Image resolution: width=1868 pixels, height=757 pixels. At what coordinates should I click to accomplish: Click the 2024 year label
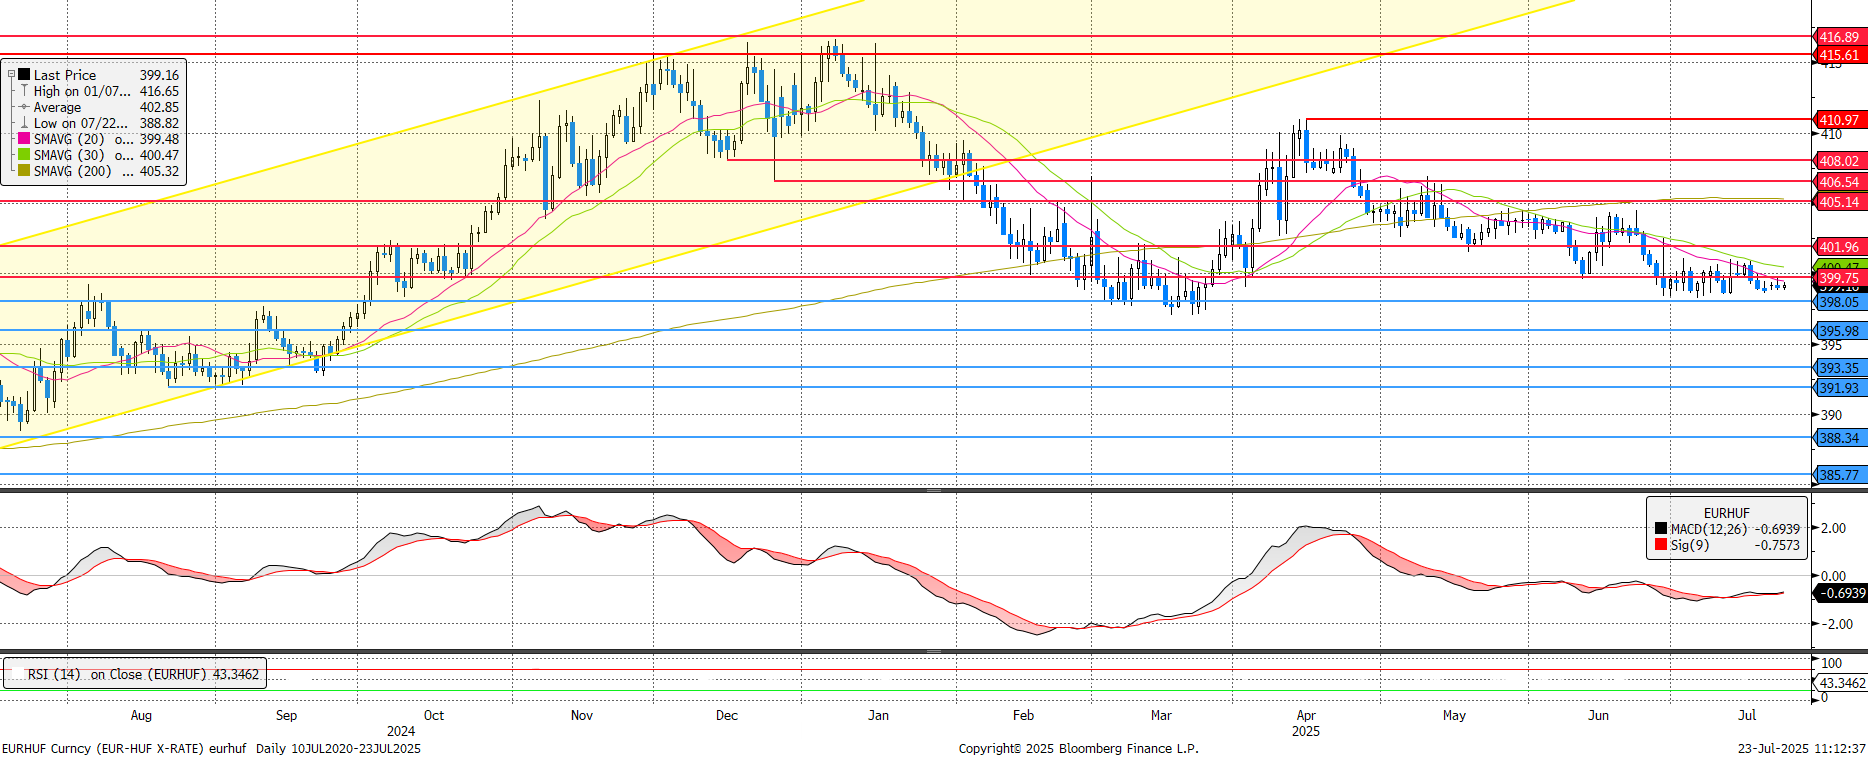tap(401, 731)
